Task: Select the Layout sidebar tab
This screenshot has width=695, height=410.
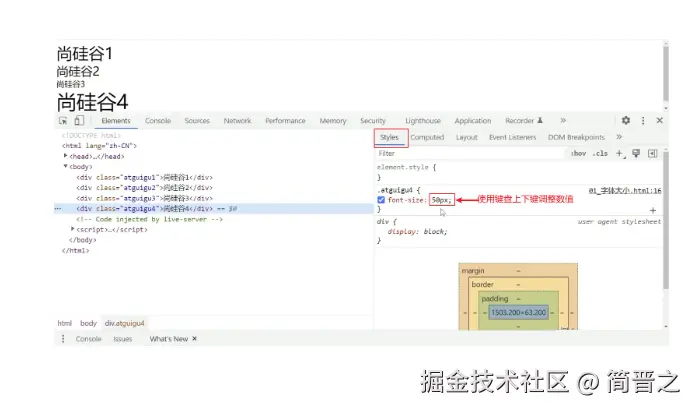Action: [x=467, y=137]
